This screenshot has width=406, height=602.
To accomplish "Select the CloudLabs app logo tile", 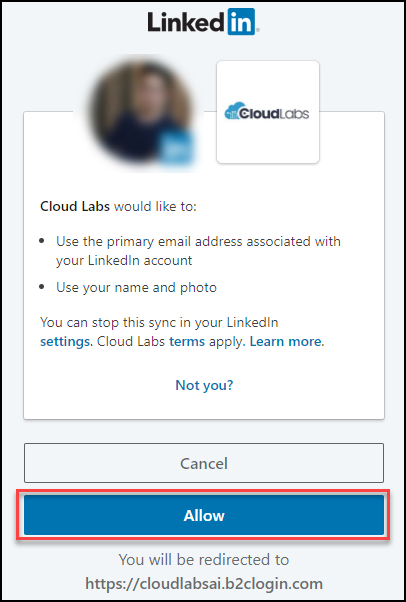I will pyautogui.click(x=268, y=112).
